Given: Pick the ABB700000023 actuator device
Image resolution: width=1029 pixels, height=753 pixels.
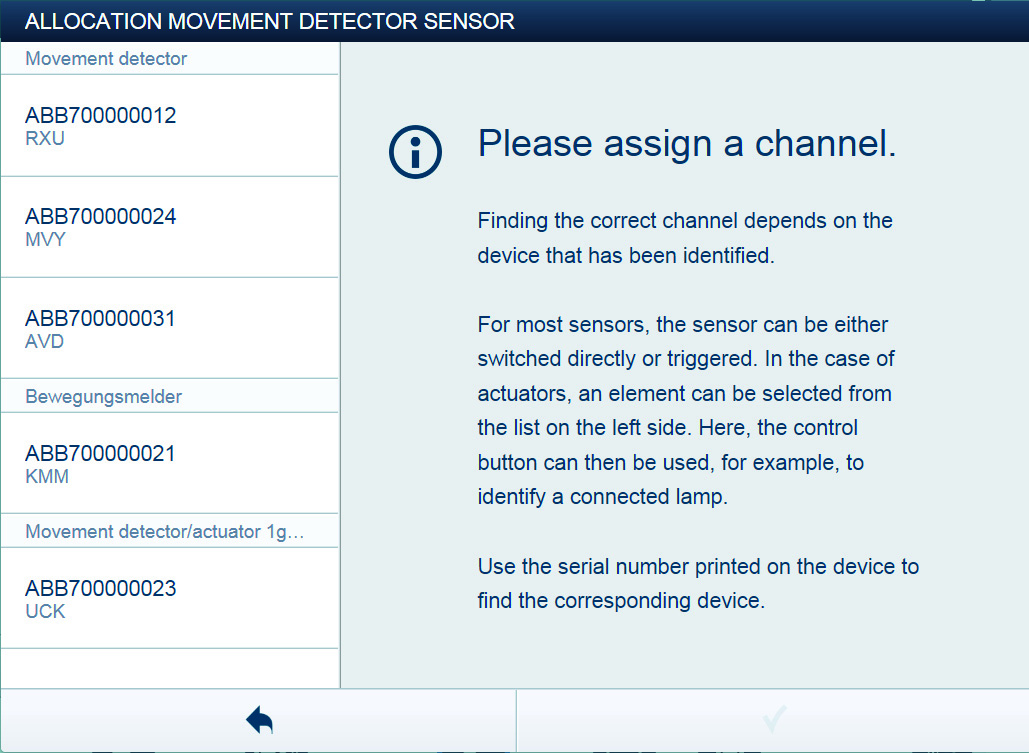Looking at the screenshot, I should (169, 598).
